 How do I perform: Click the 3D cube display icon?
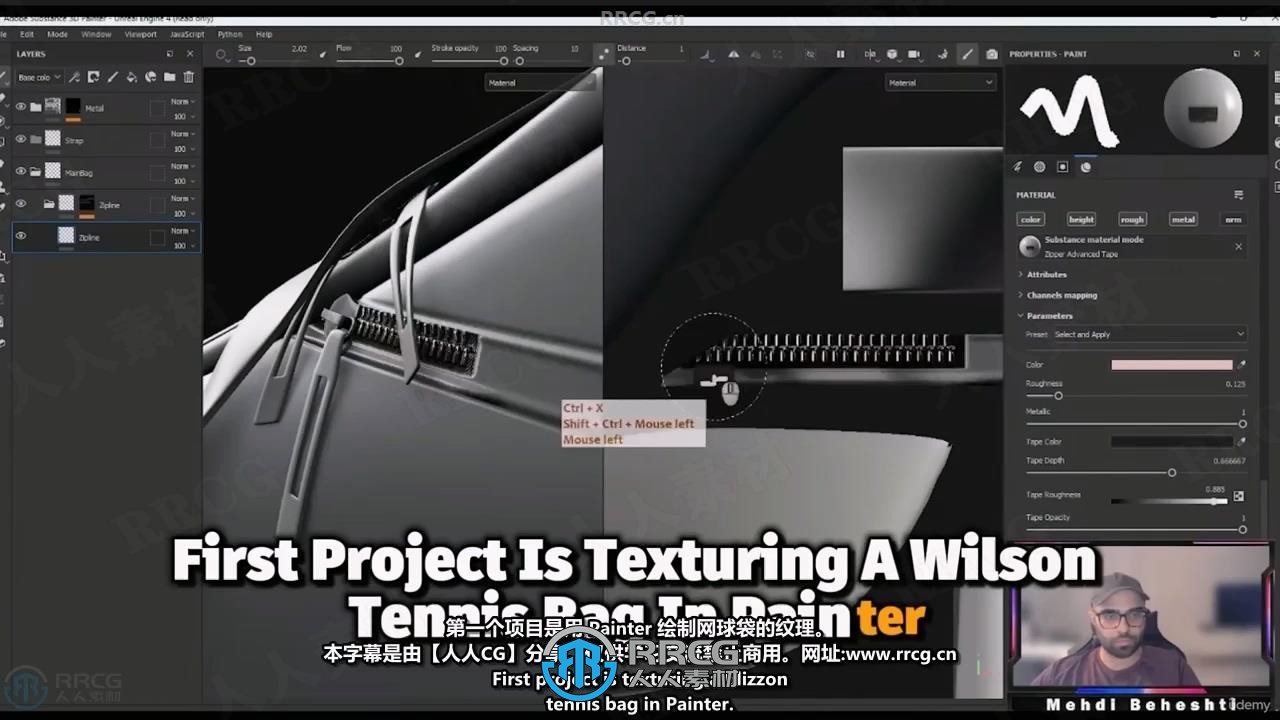pos(892,54)
